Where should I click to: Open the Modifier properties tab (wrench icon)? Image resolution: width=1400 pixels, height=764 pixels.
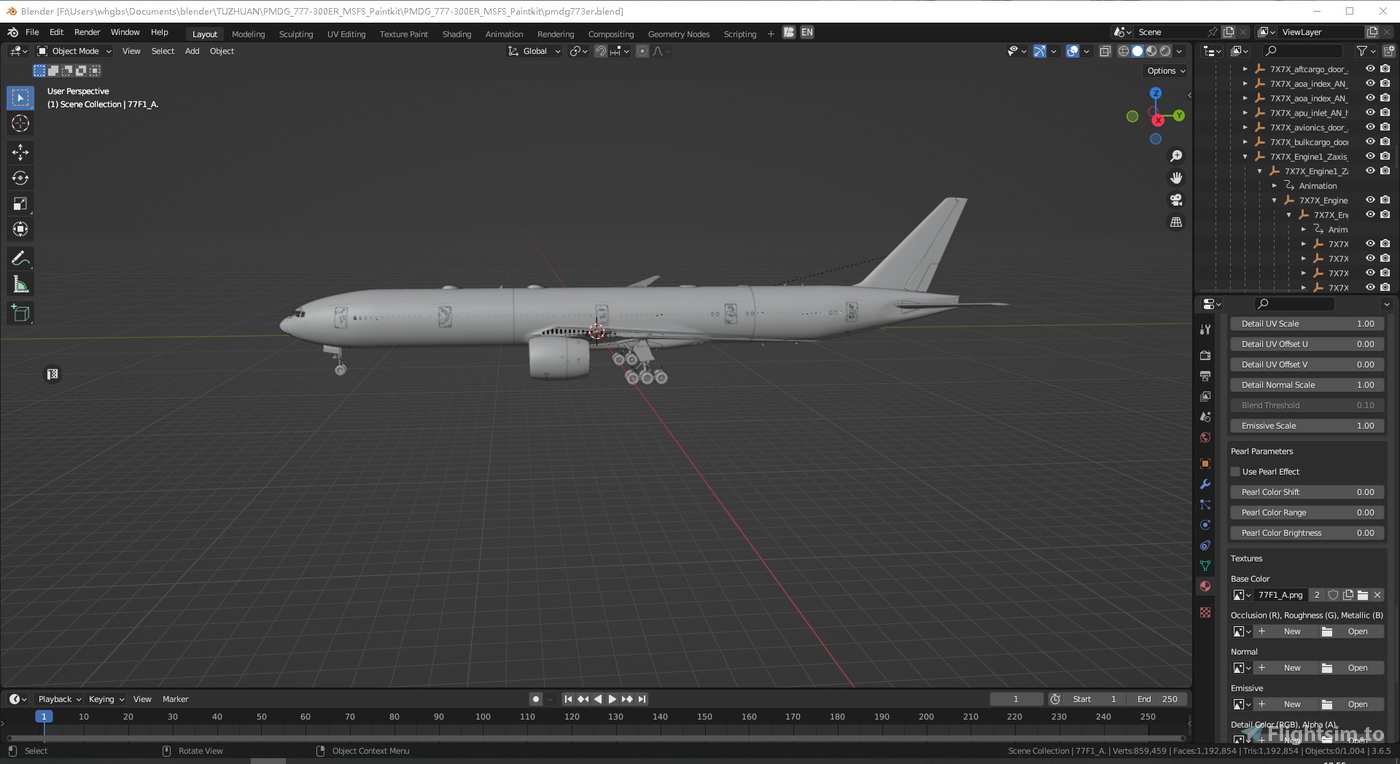coord(1204,484)
